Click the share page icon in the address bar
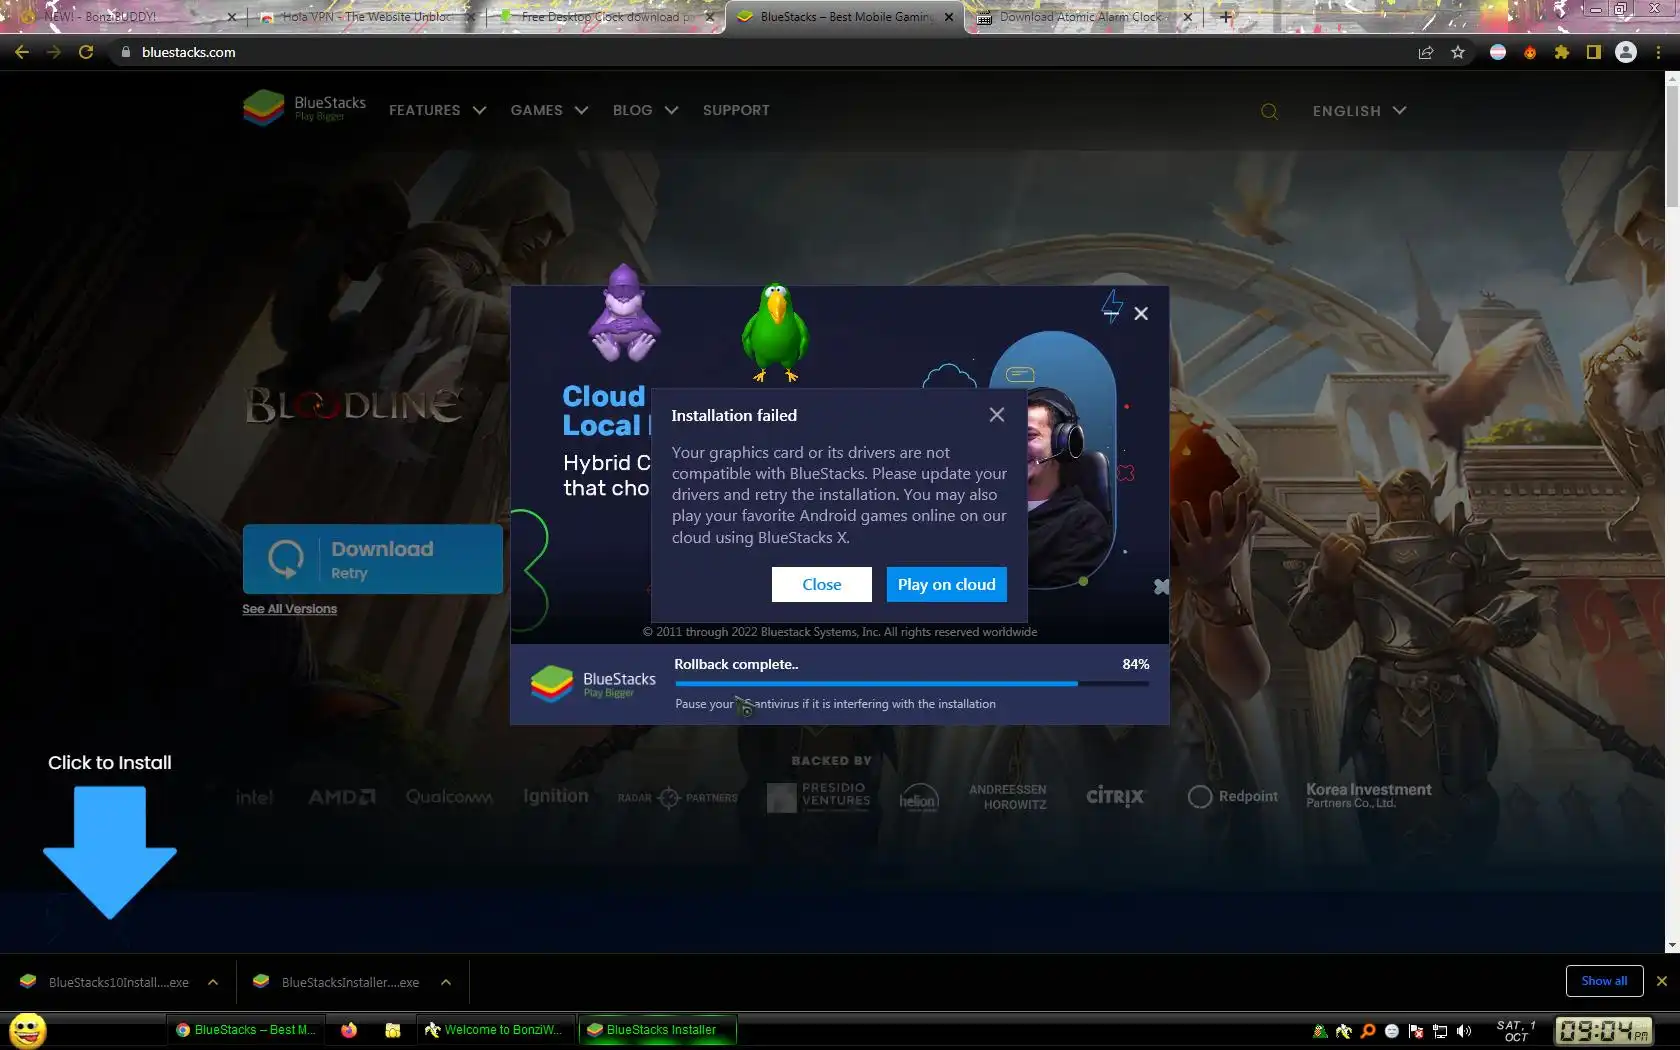The height and width of the screenshot is (1050, 1680). point(1426,52)
